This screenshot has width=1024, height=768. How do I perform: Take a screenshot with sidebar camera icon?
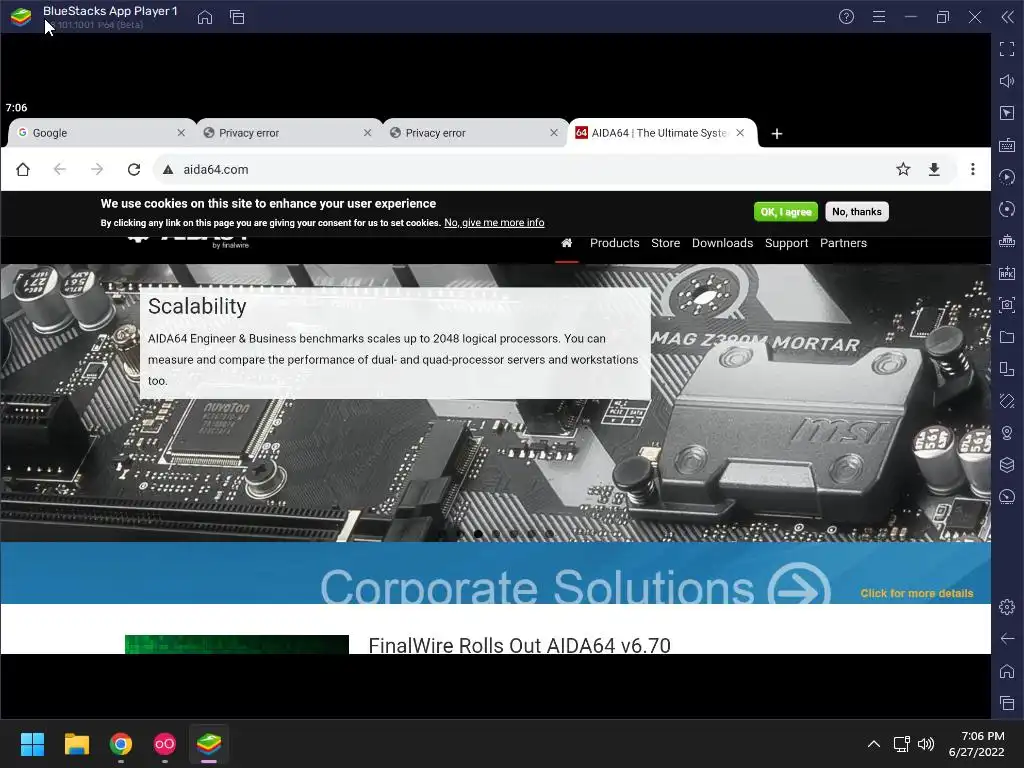point(1007,305)
